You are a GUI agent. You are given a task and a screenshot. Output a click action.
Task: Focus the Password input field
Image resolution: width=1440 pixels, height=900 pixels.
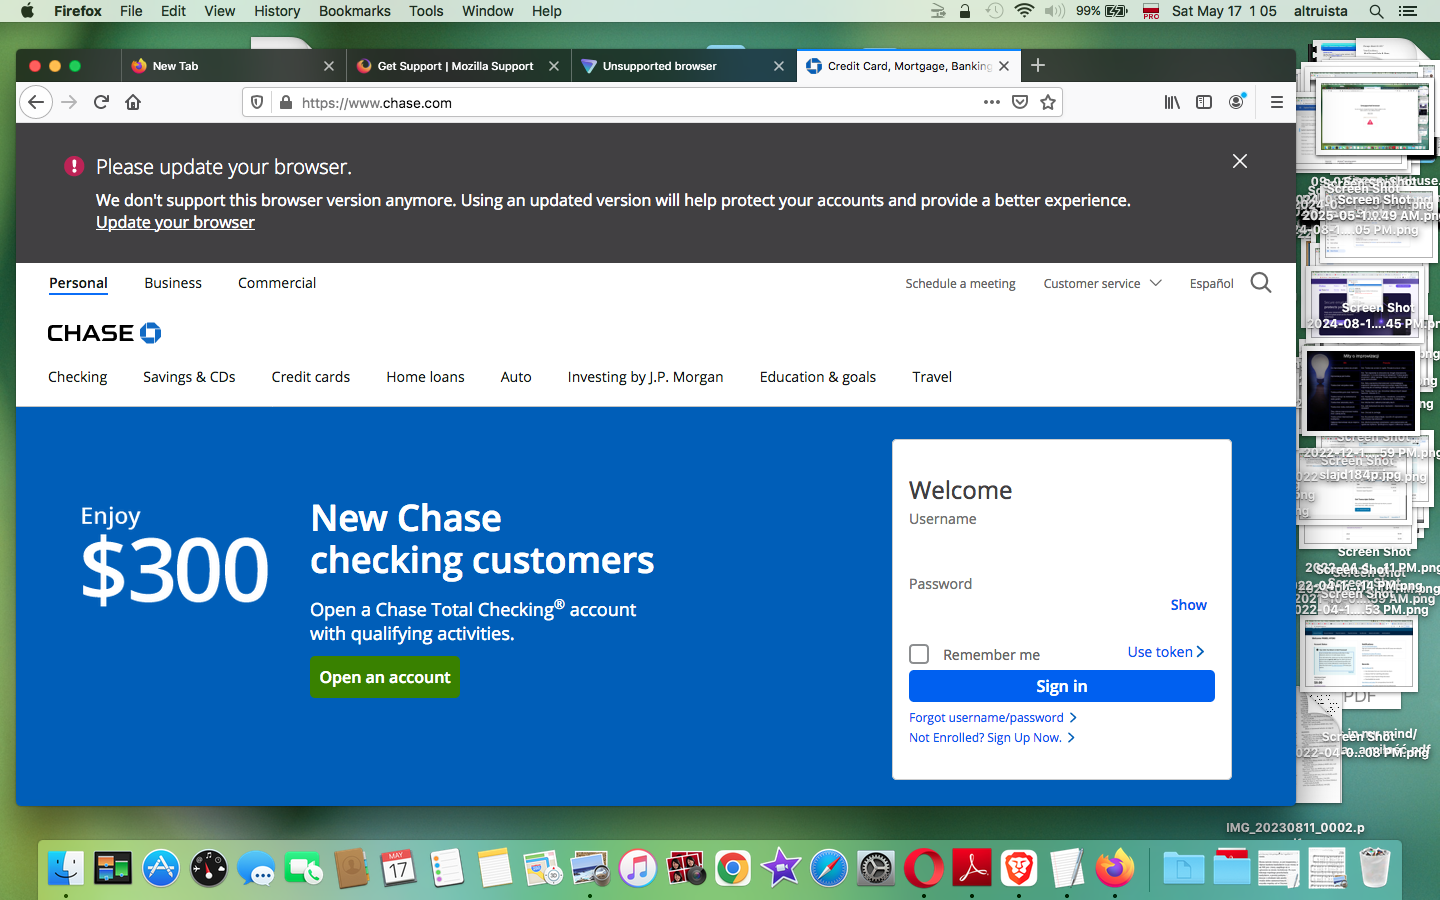[1038, 606]
